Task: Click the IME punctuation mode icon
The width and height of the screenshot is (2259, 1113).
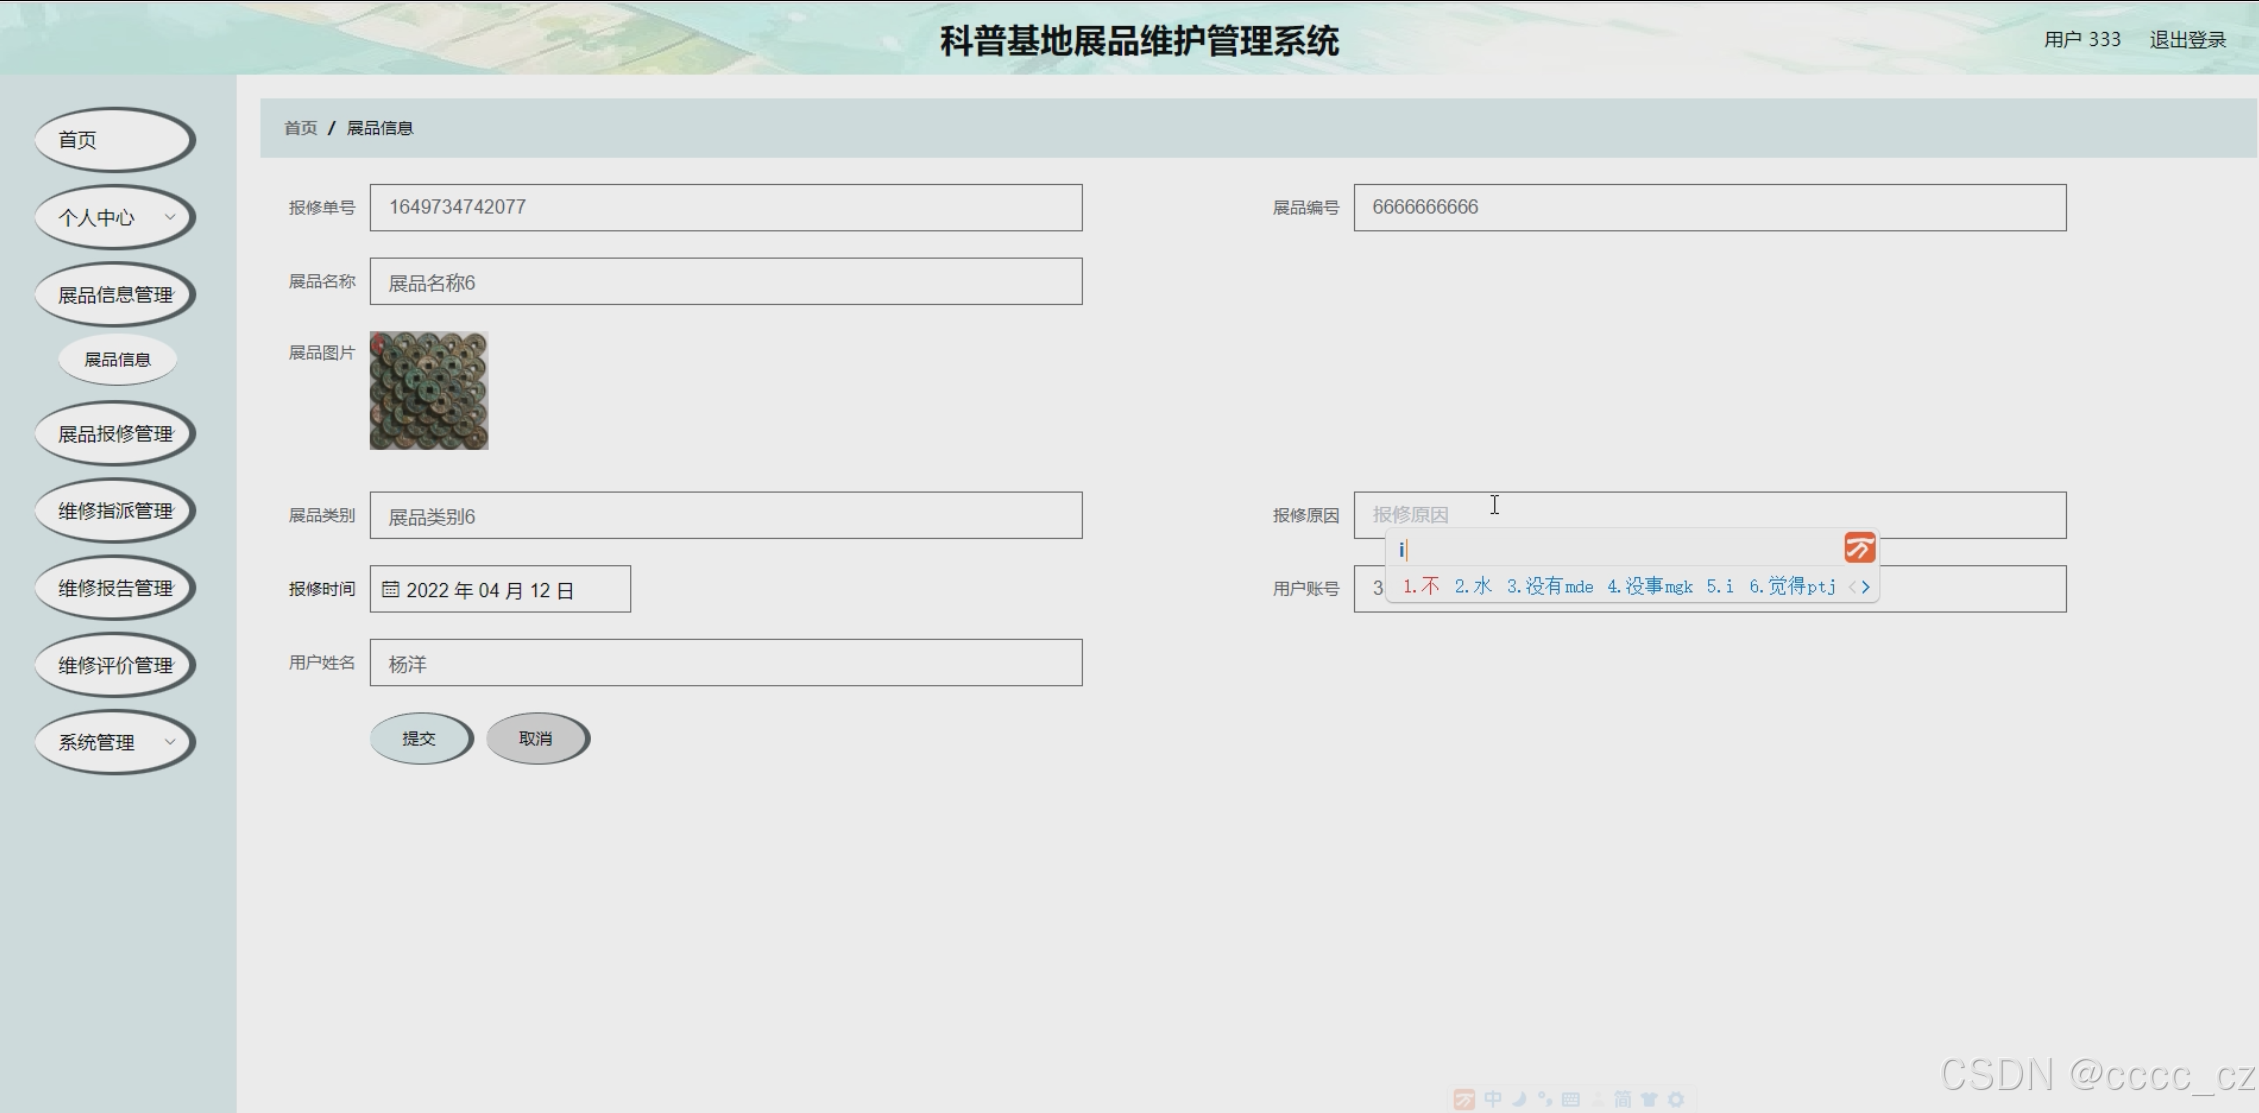Action: click(1545, 1099)
